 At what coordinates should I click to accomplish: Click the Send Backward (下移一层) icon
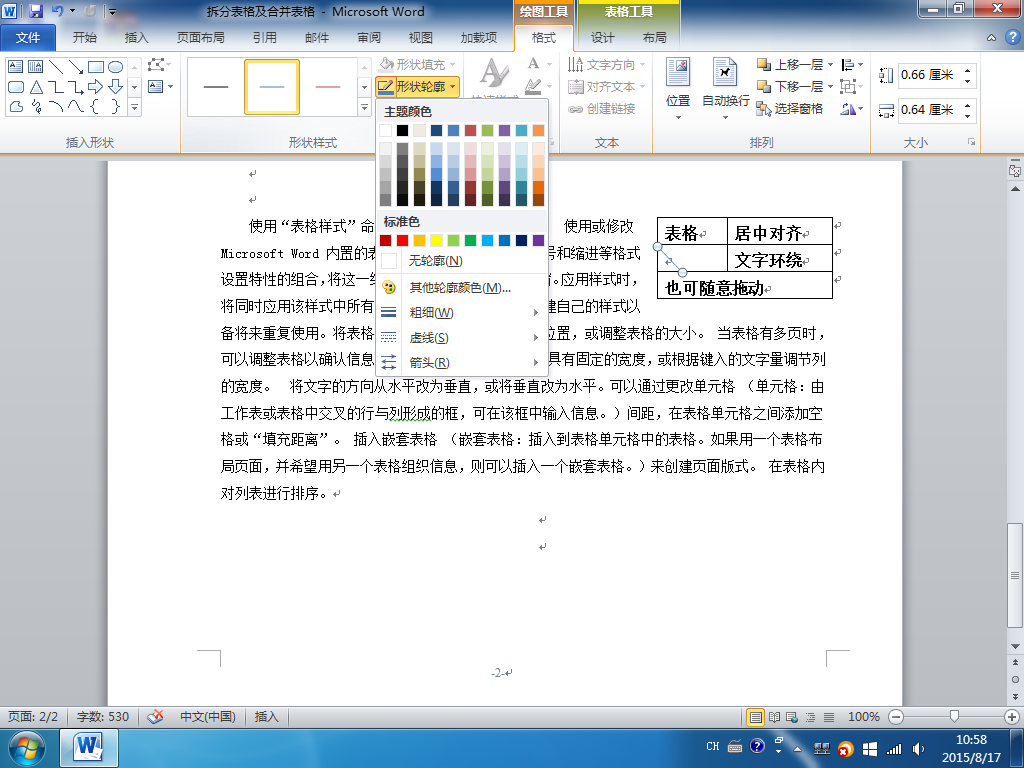(x=763, y=86)
